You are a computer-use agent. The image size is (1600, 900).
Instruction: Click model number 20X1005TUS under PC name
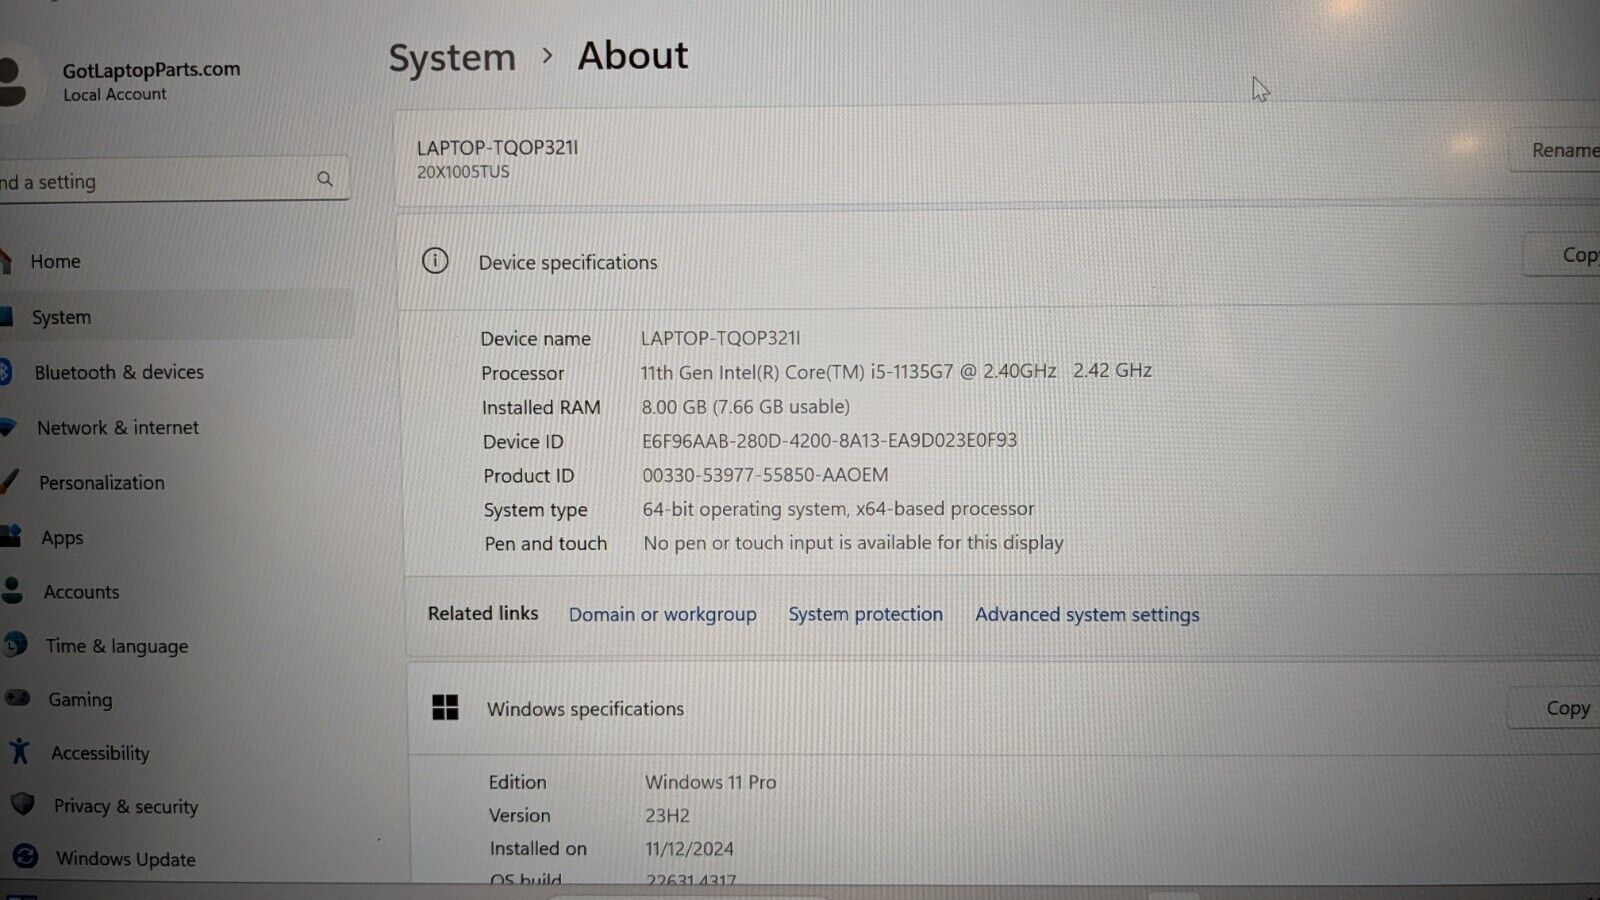coord(463,172)
